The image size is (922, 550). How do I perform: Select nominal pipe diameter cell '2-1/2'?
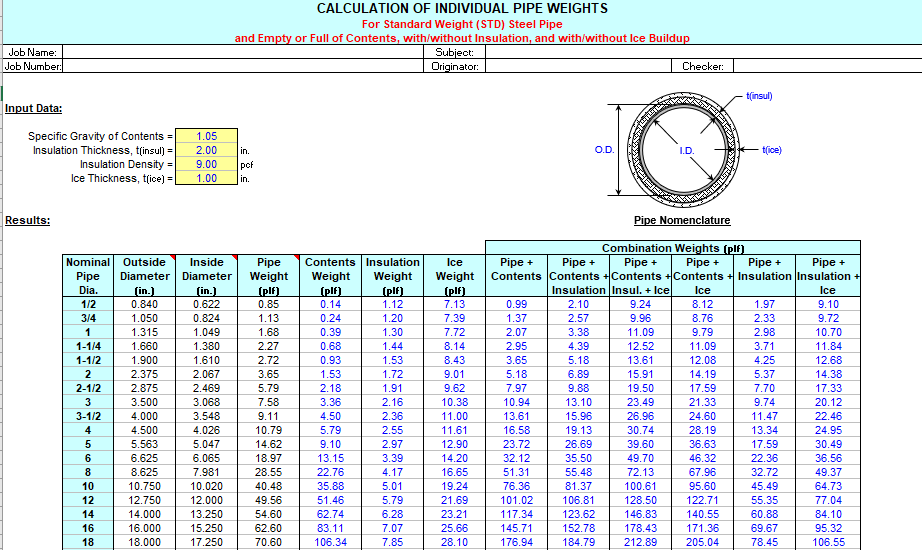pos(88,388)
